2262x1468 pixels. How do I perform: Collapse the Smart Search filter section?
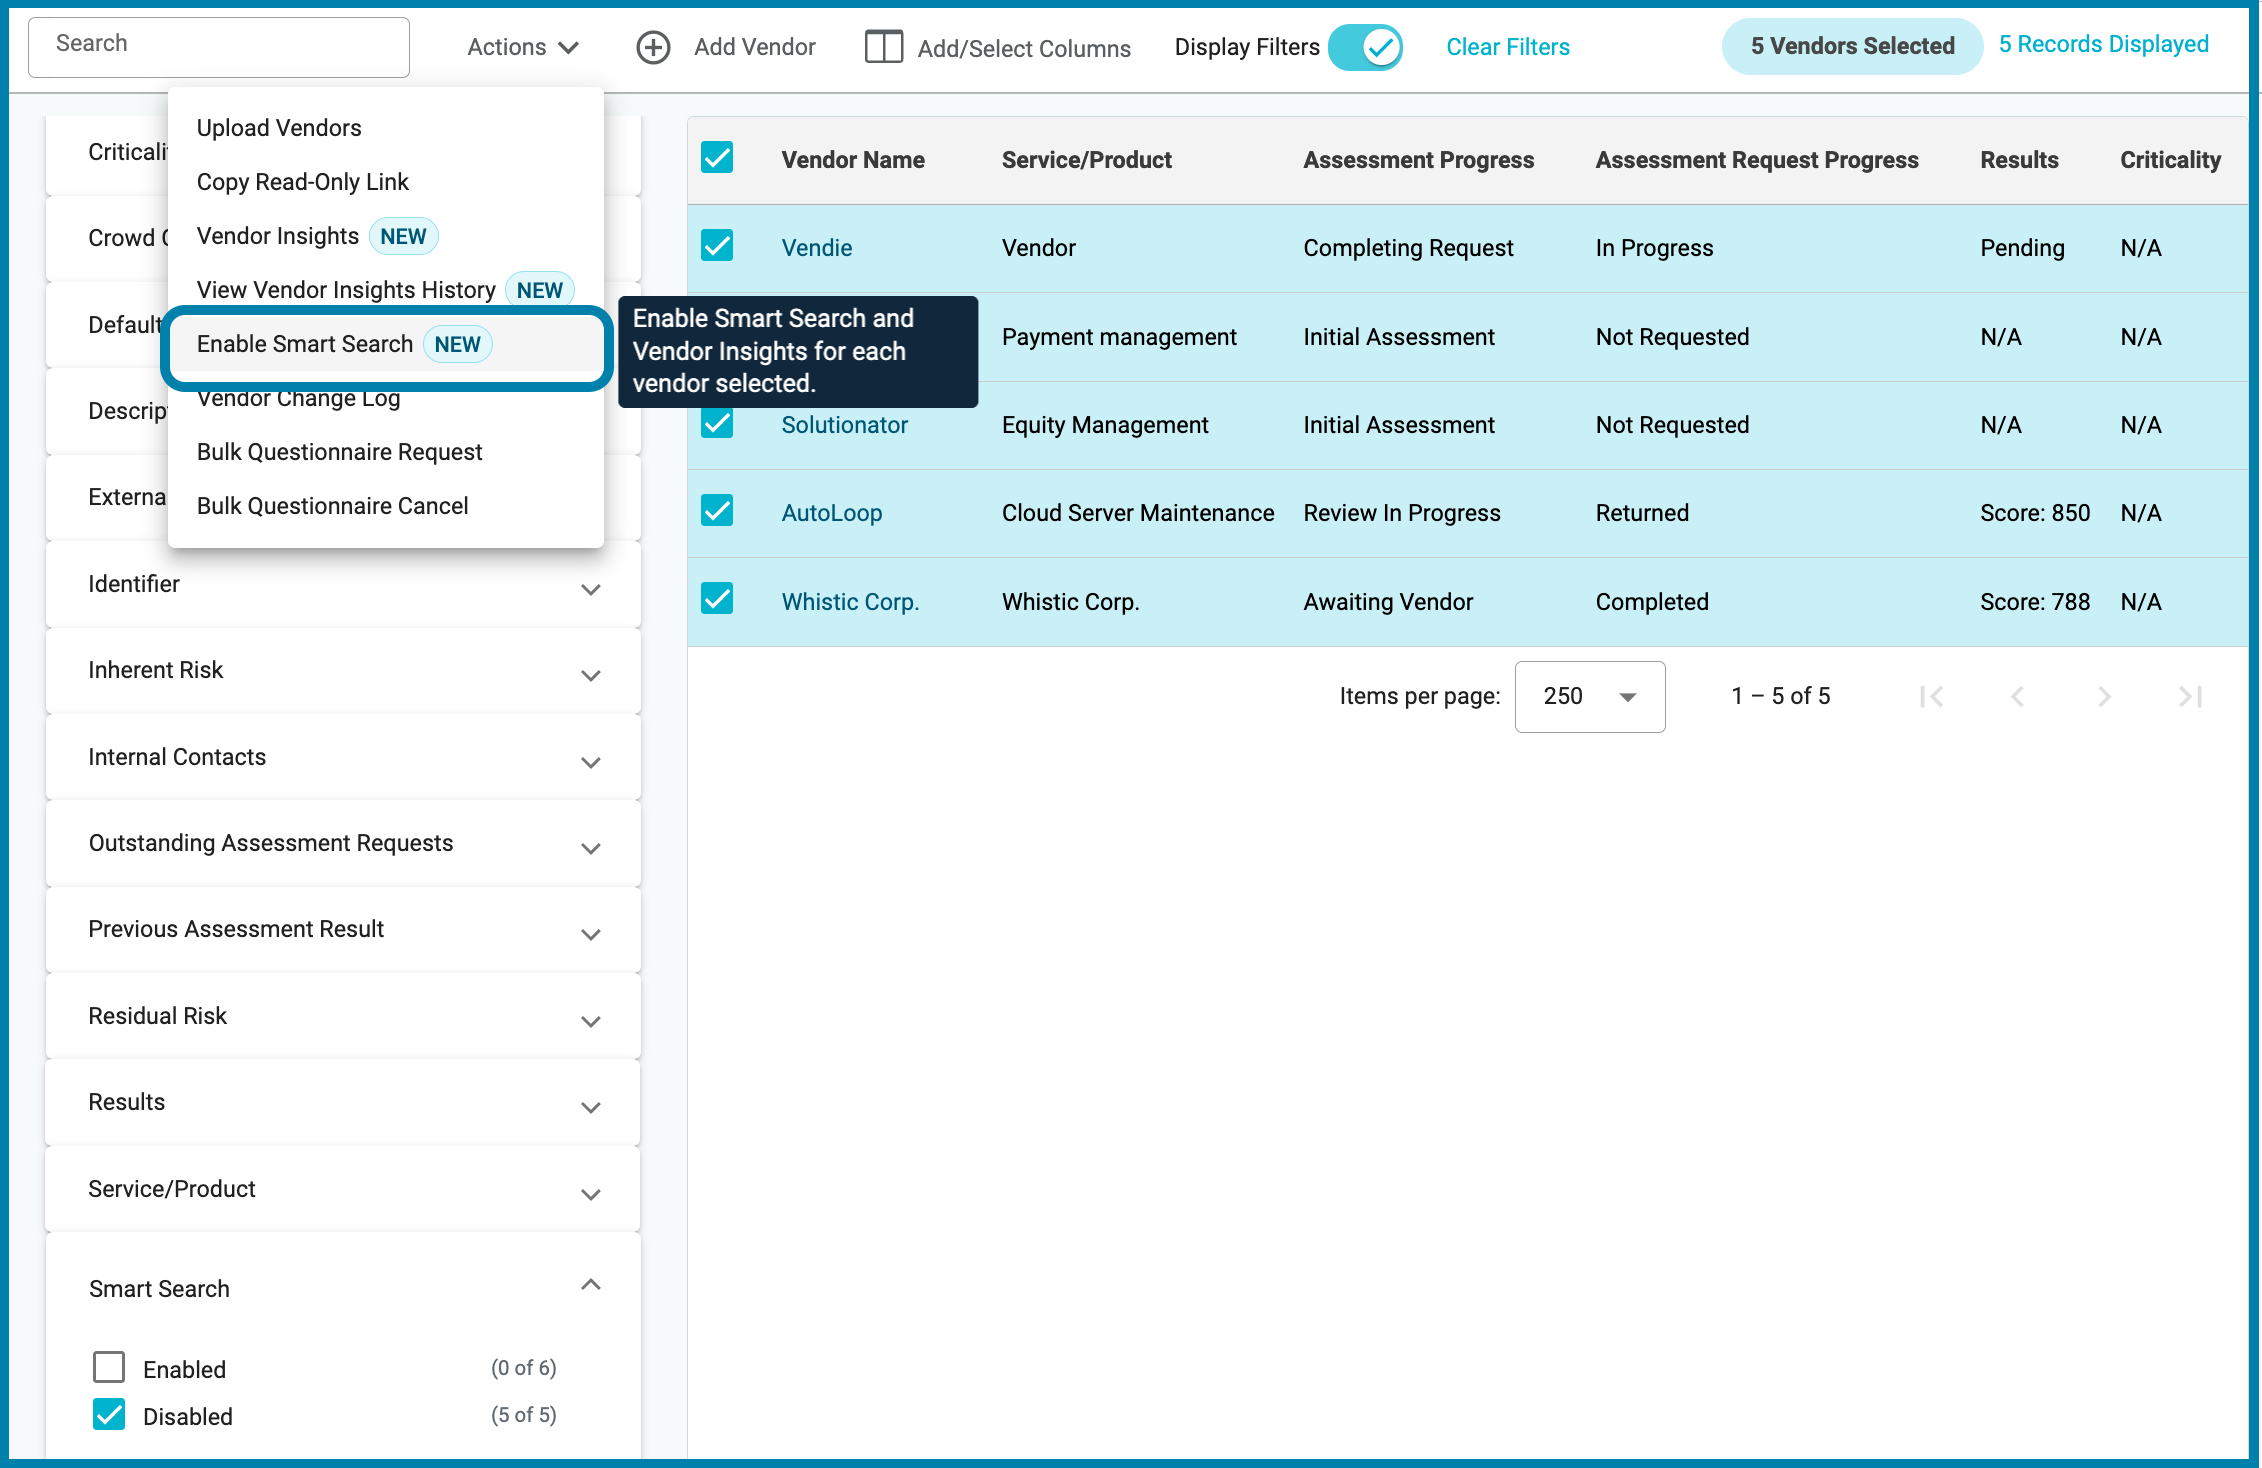[589, 1285]
